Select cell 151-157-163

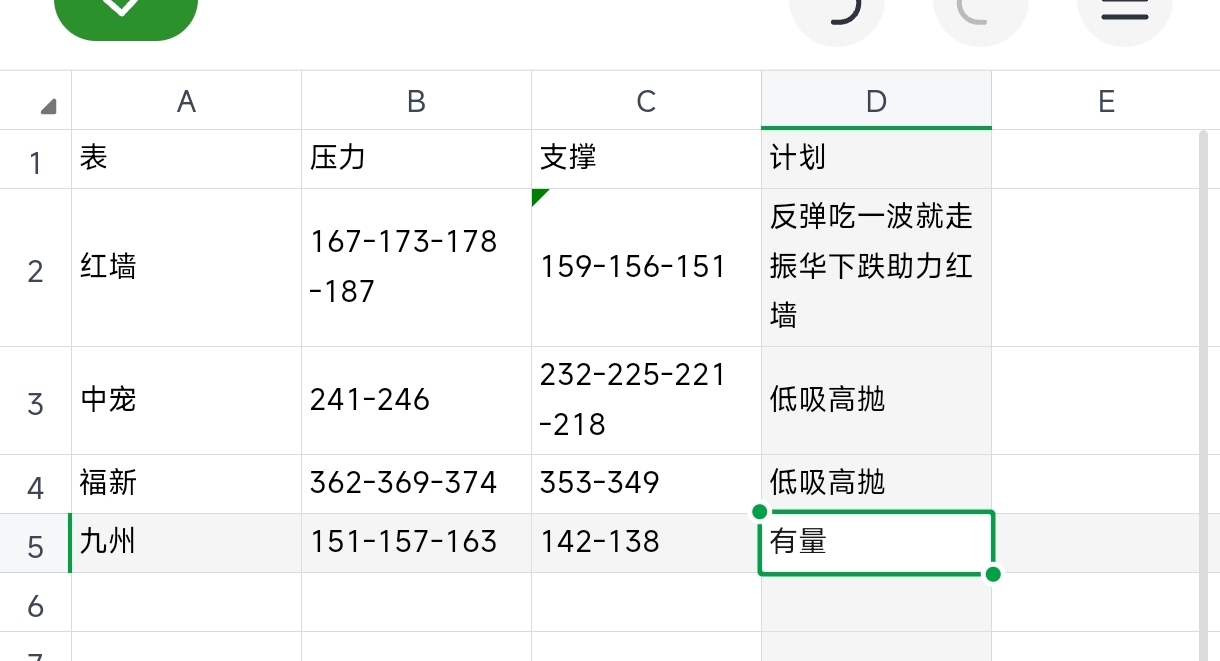tap(416, 543)
